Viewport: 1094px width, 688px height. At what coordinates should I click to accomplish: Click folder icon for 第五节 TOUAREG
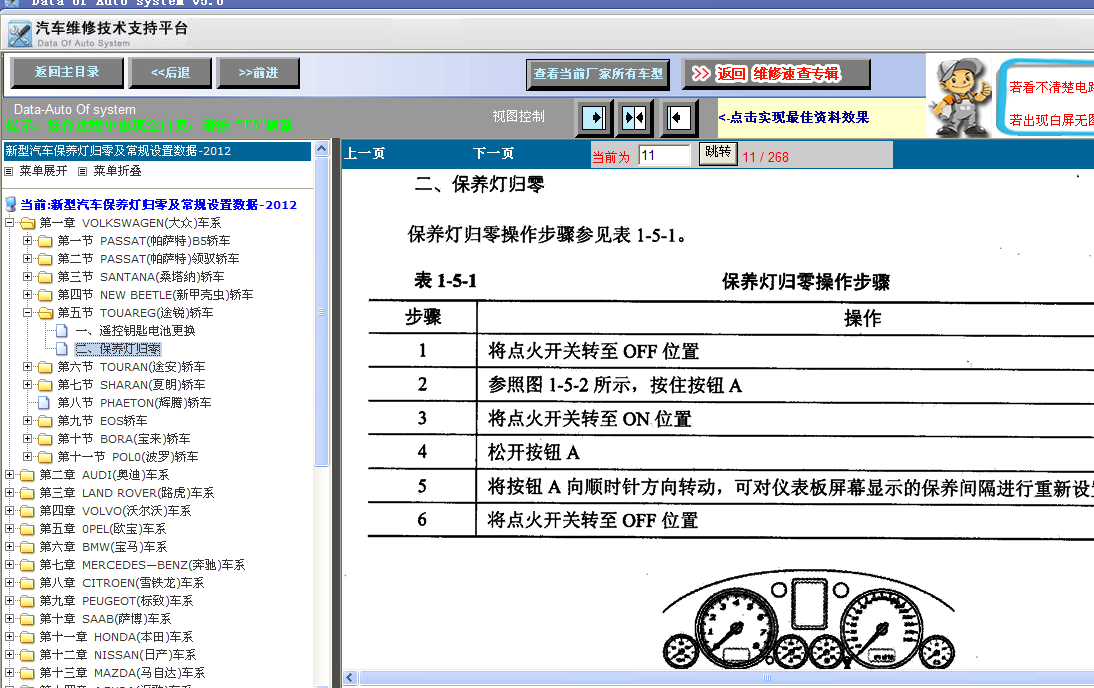coord(46,313)
